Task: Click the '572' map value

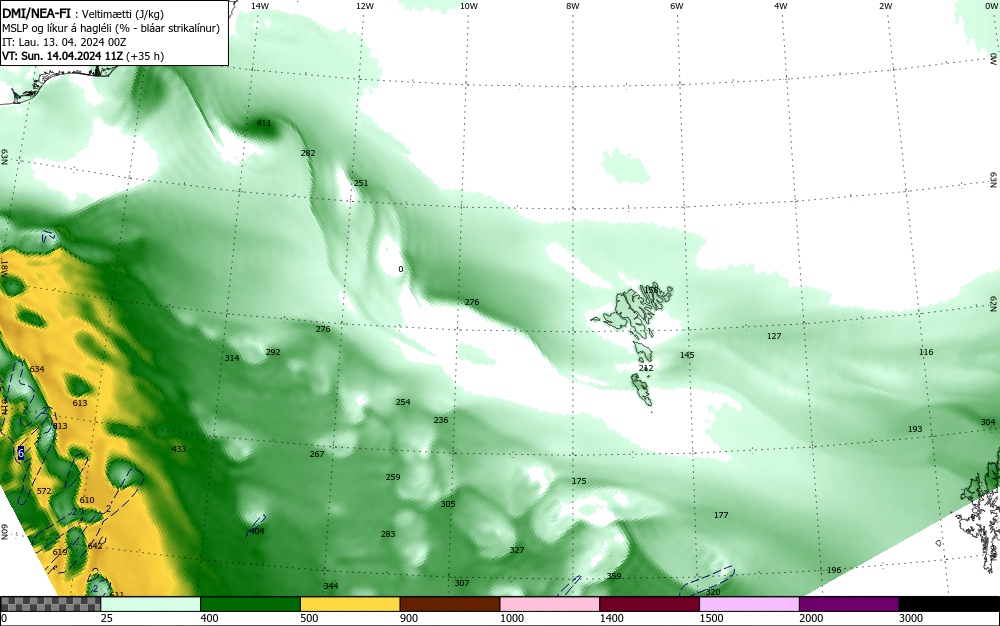Action: point(44,491)
